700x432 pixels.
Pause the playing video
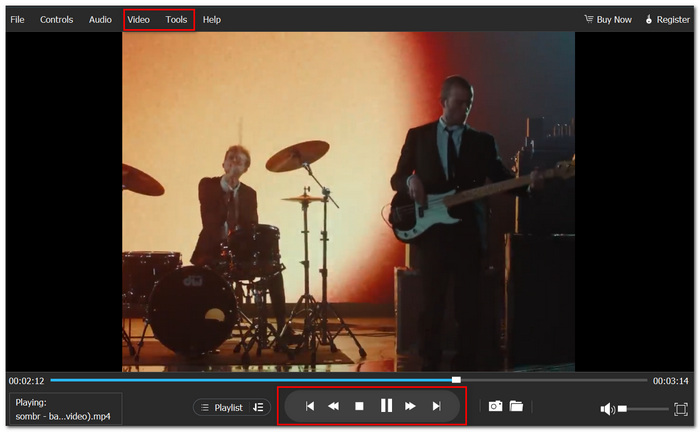click(x=386, y=406)
